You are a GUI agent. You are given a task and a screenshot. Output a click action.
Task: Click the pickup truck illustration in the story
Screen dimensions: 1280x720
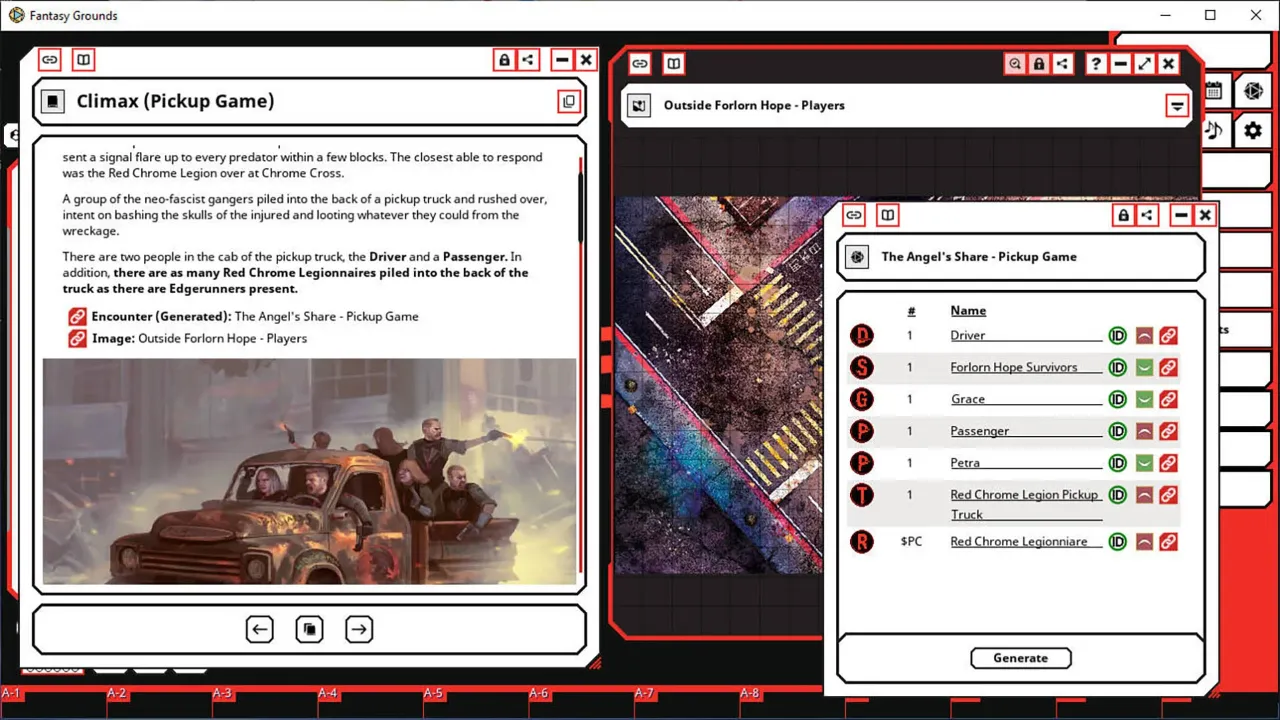click(310, 471)
